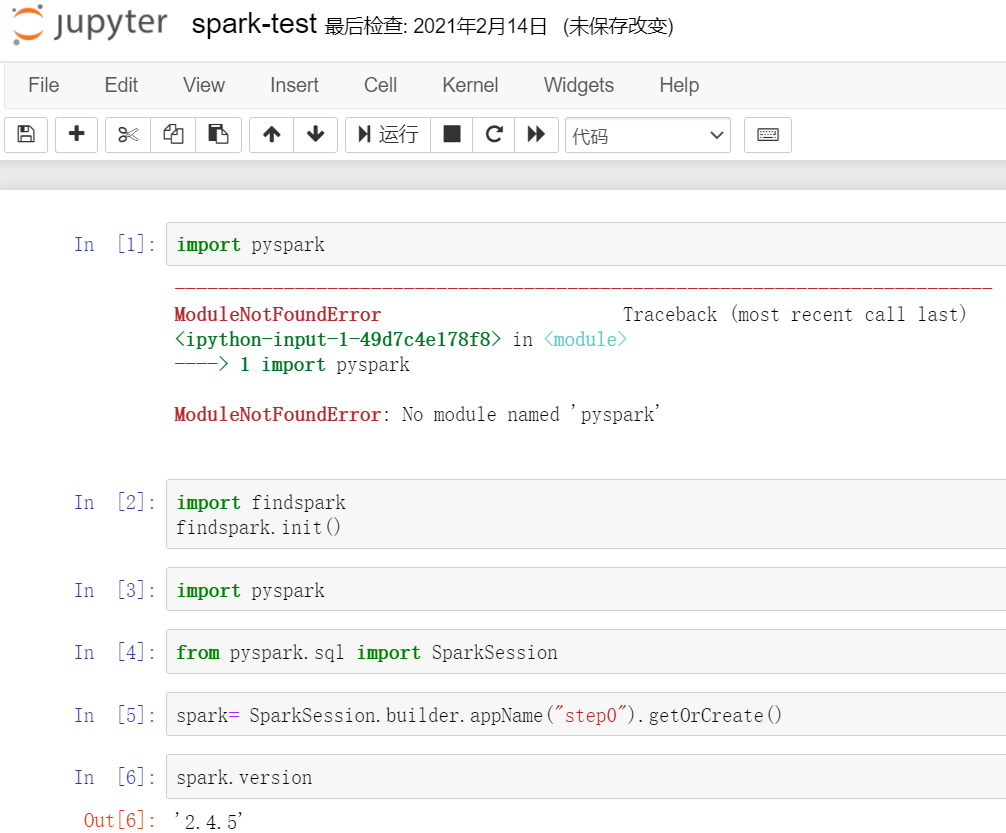
Task: Paste cells below icon
Action: coord(218,135)
